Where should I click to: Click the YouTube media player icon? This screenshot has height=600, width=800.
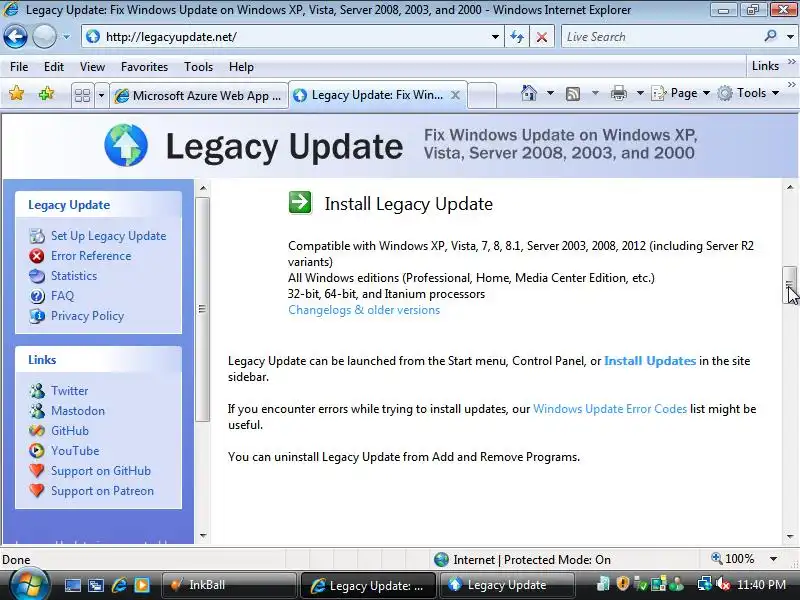(37, 451)
